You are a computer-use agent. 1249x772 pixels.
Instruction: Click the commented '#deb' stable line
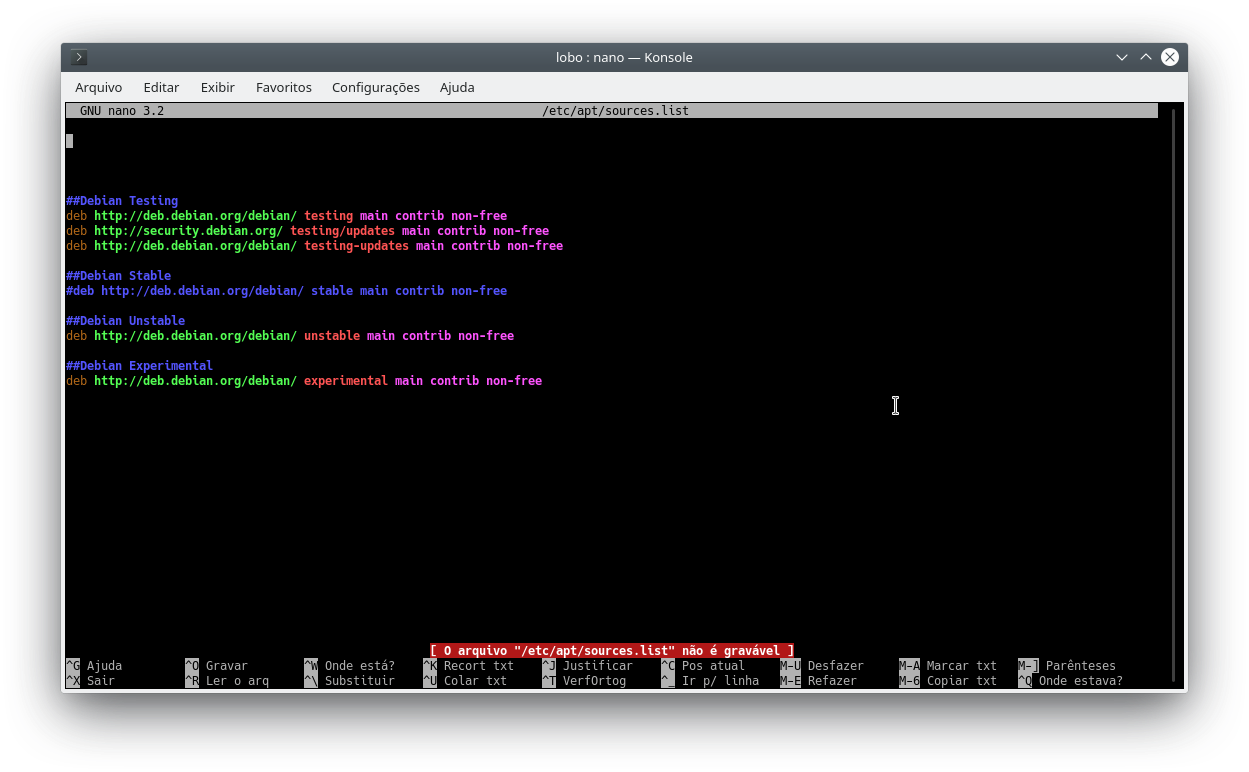(x=286, y=291)
